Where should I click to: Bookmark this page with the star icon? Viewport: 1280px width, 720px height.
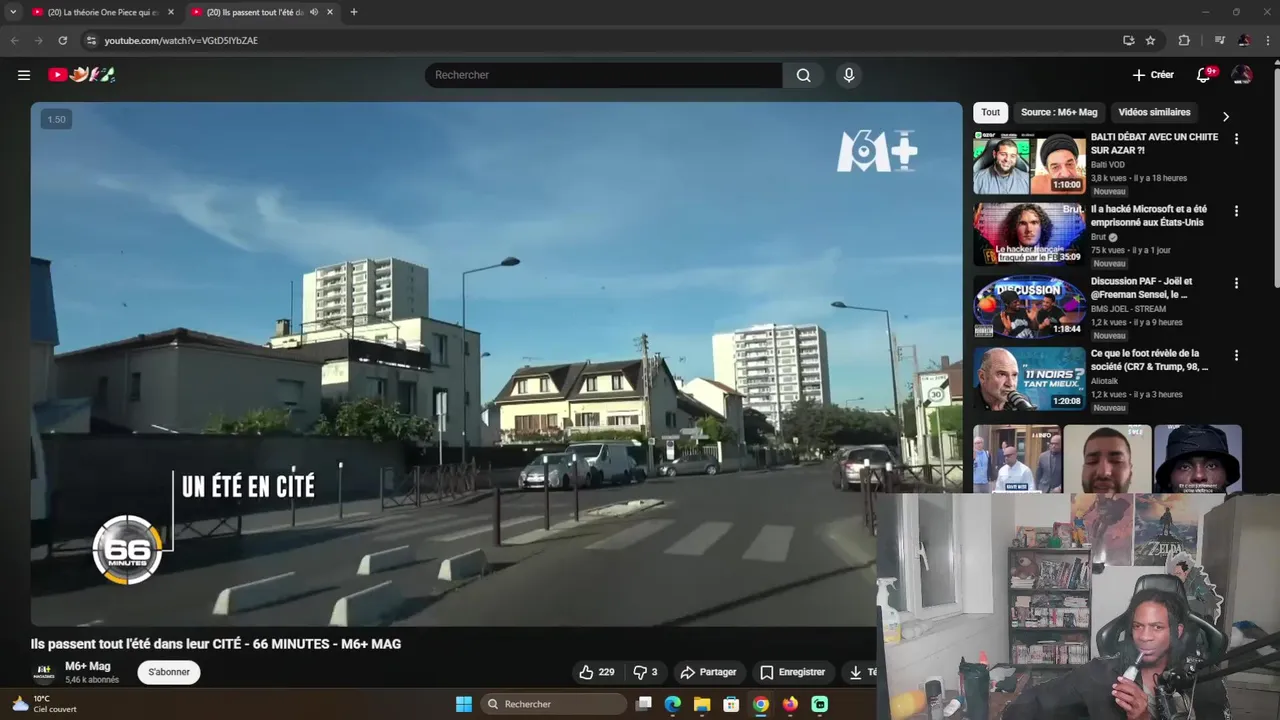(1150, 40)
